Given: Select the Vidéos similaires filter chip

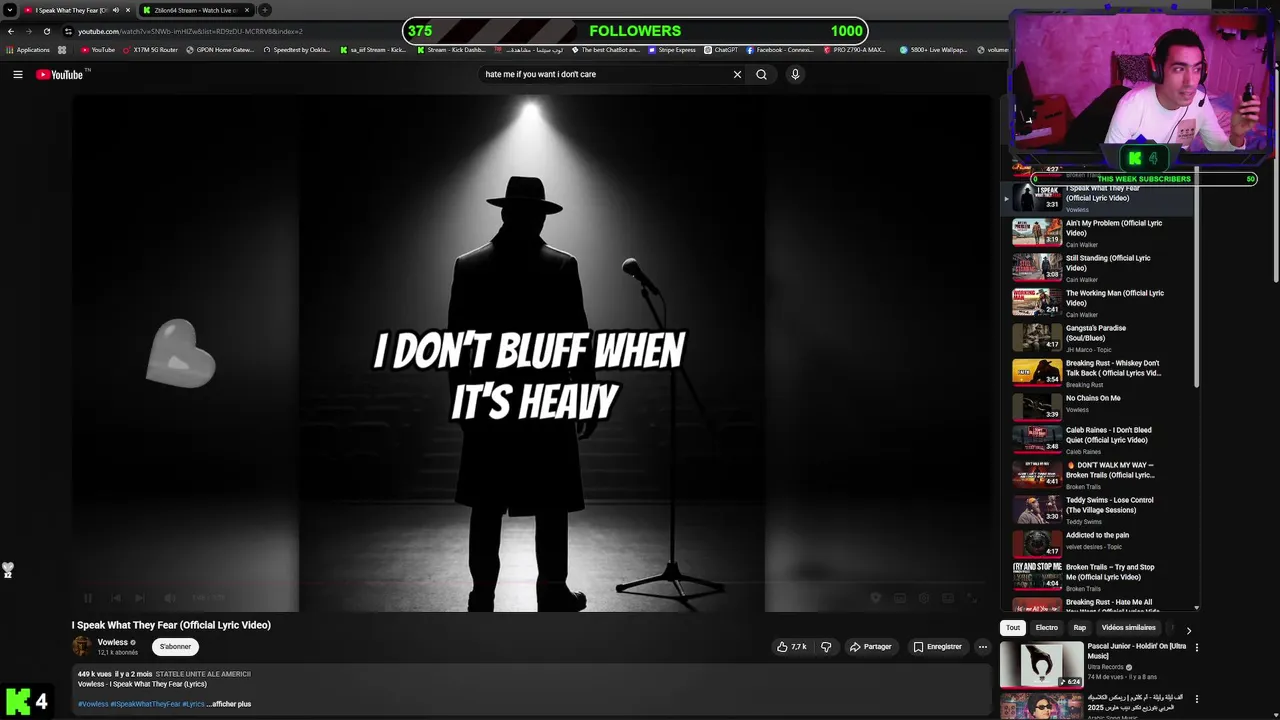Looking at the screenshot, I should tap(1128, 628).
